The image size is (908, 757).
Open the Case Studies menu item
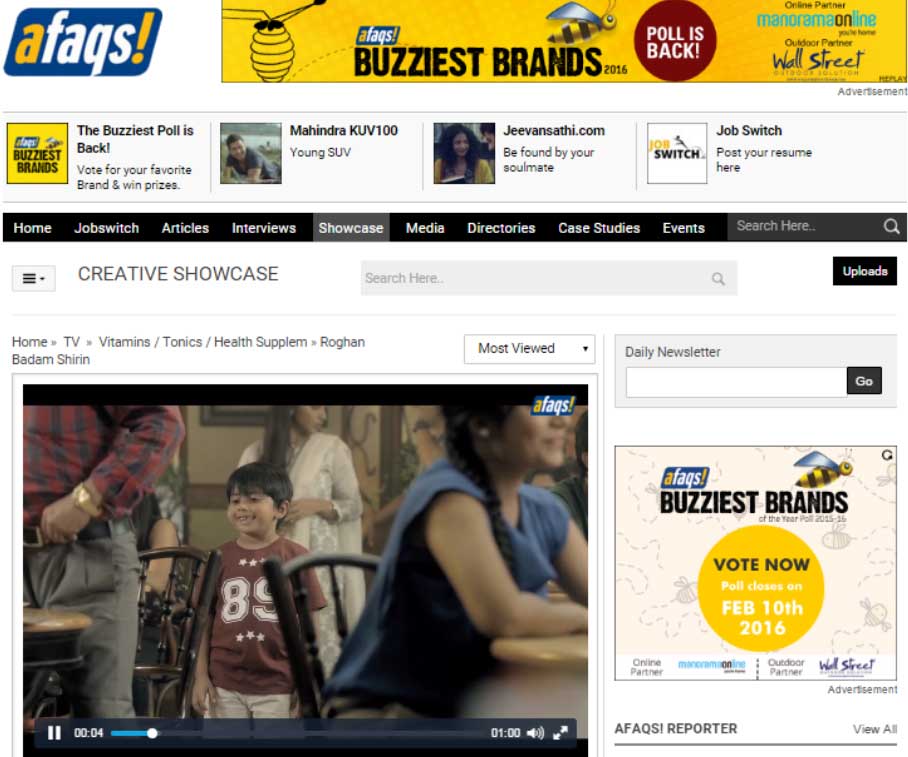coord(599,228)
